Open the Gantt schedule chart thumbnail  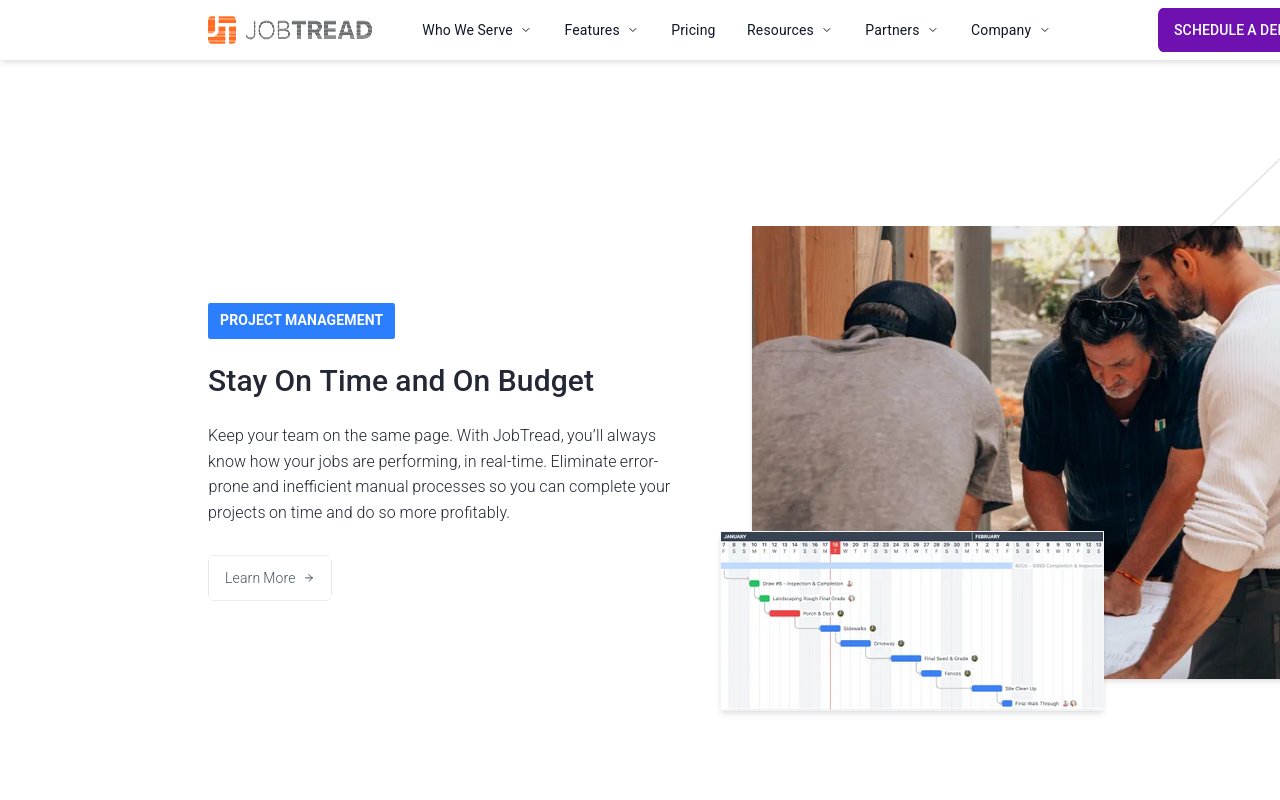click(x=912, y=621)
